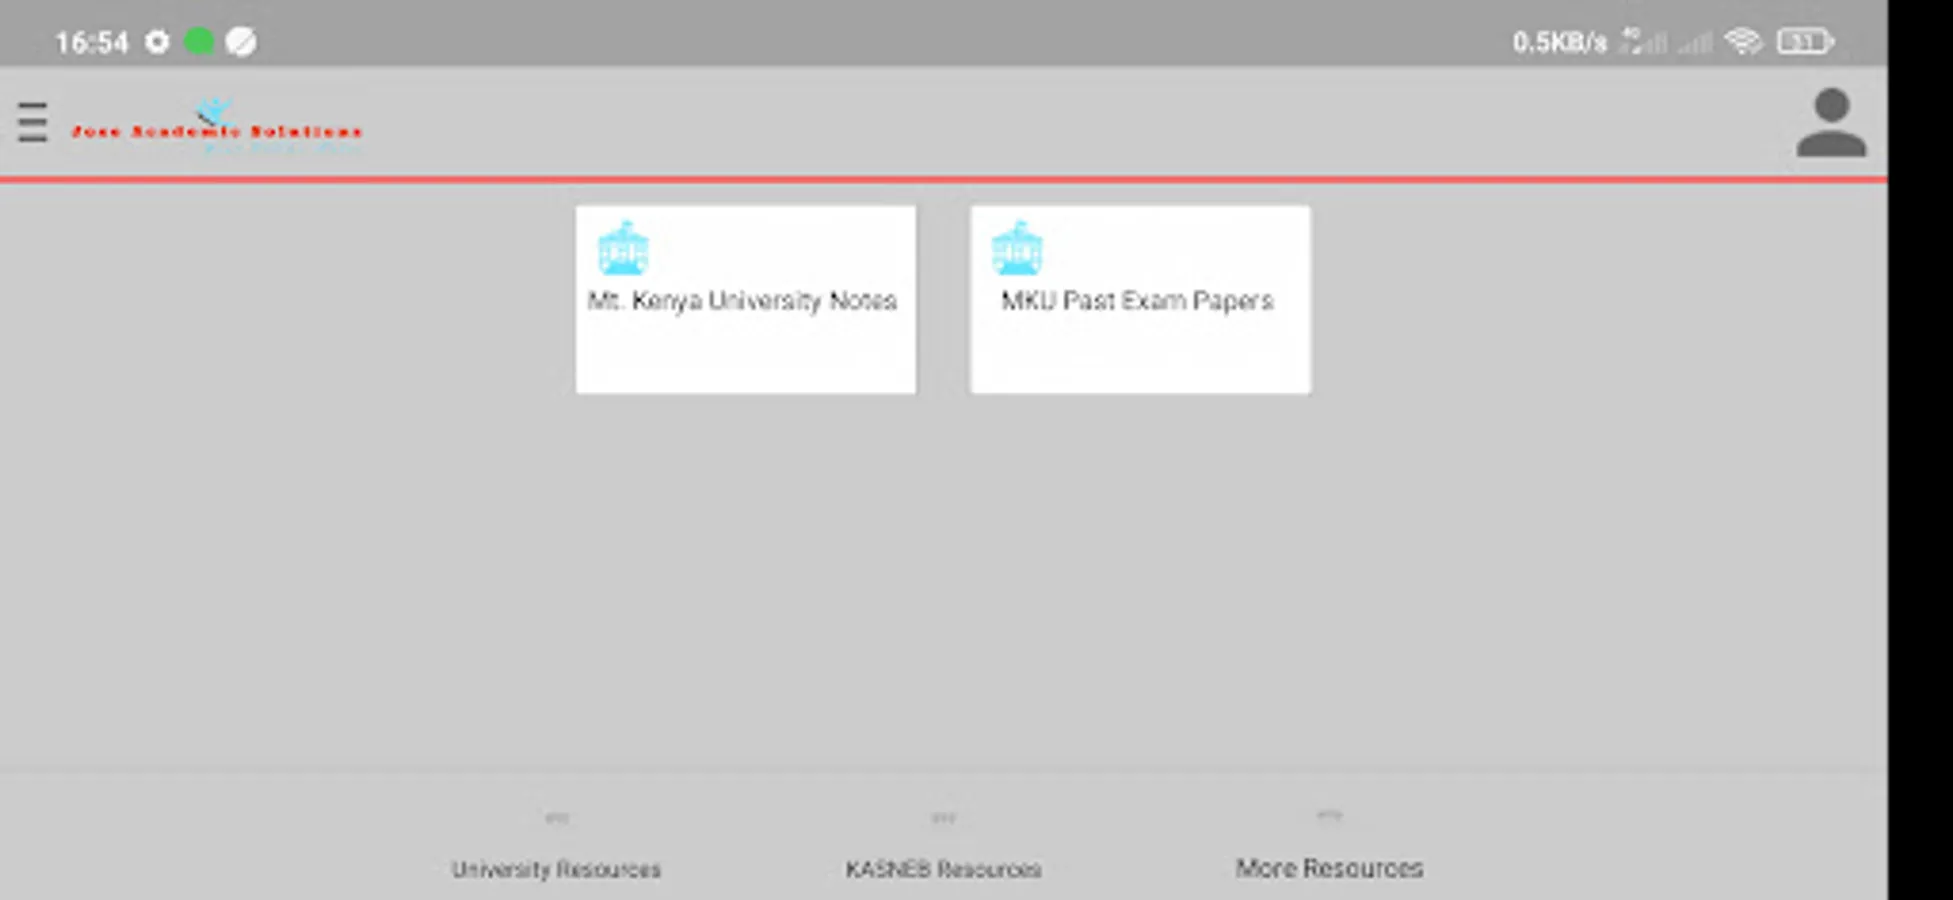
Task: Tap the 16:54 clock in status bar
Action: [x=92, y=43]
